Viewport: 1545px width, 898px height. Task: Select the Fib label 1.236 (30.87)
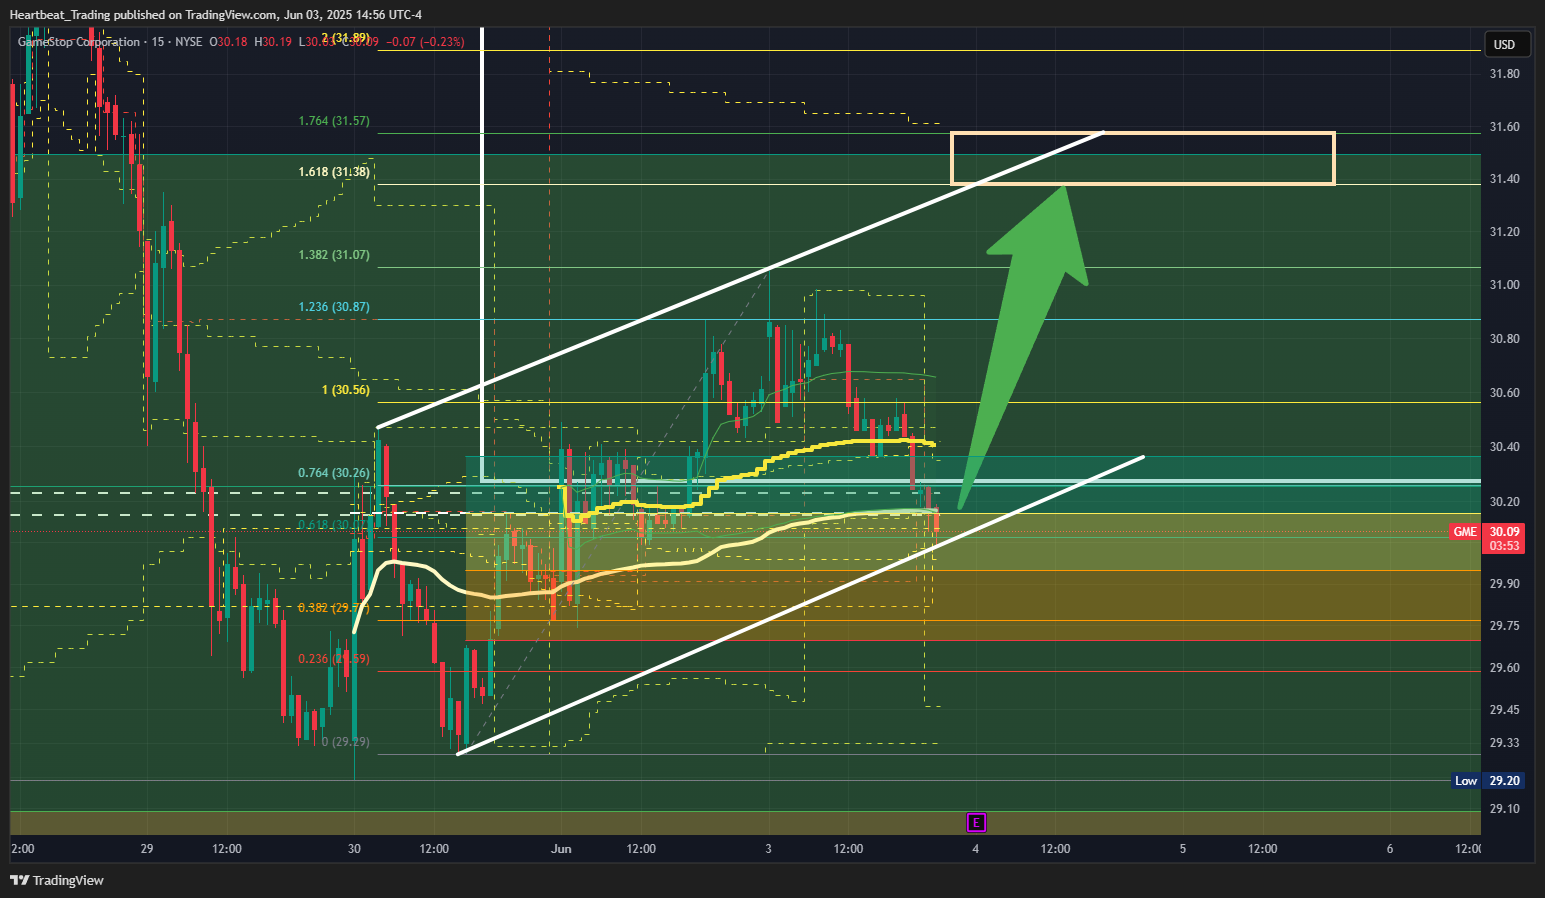point(334,307)
